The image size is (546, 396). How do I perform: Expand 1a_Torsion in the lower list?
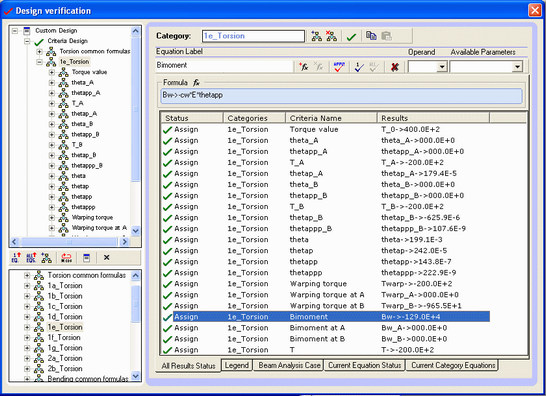(27, 286)
